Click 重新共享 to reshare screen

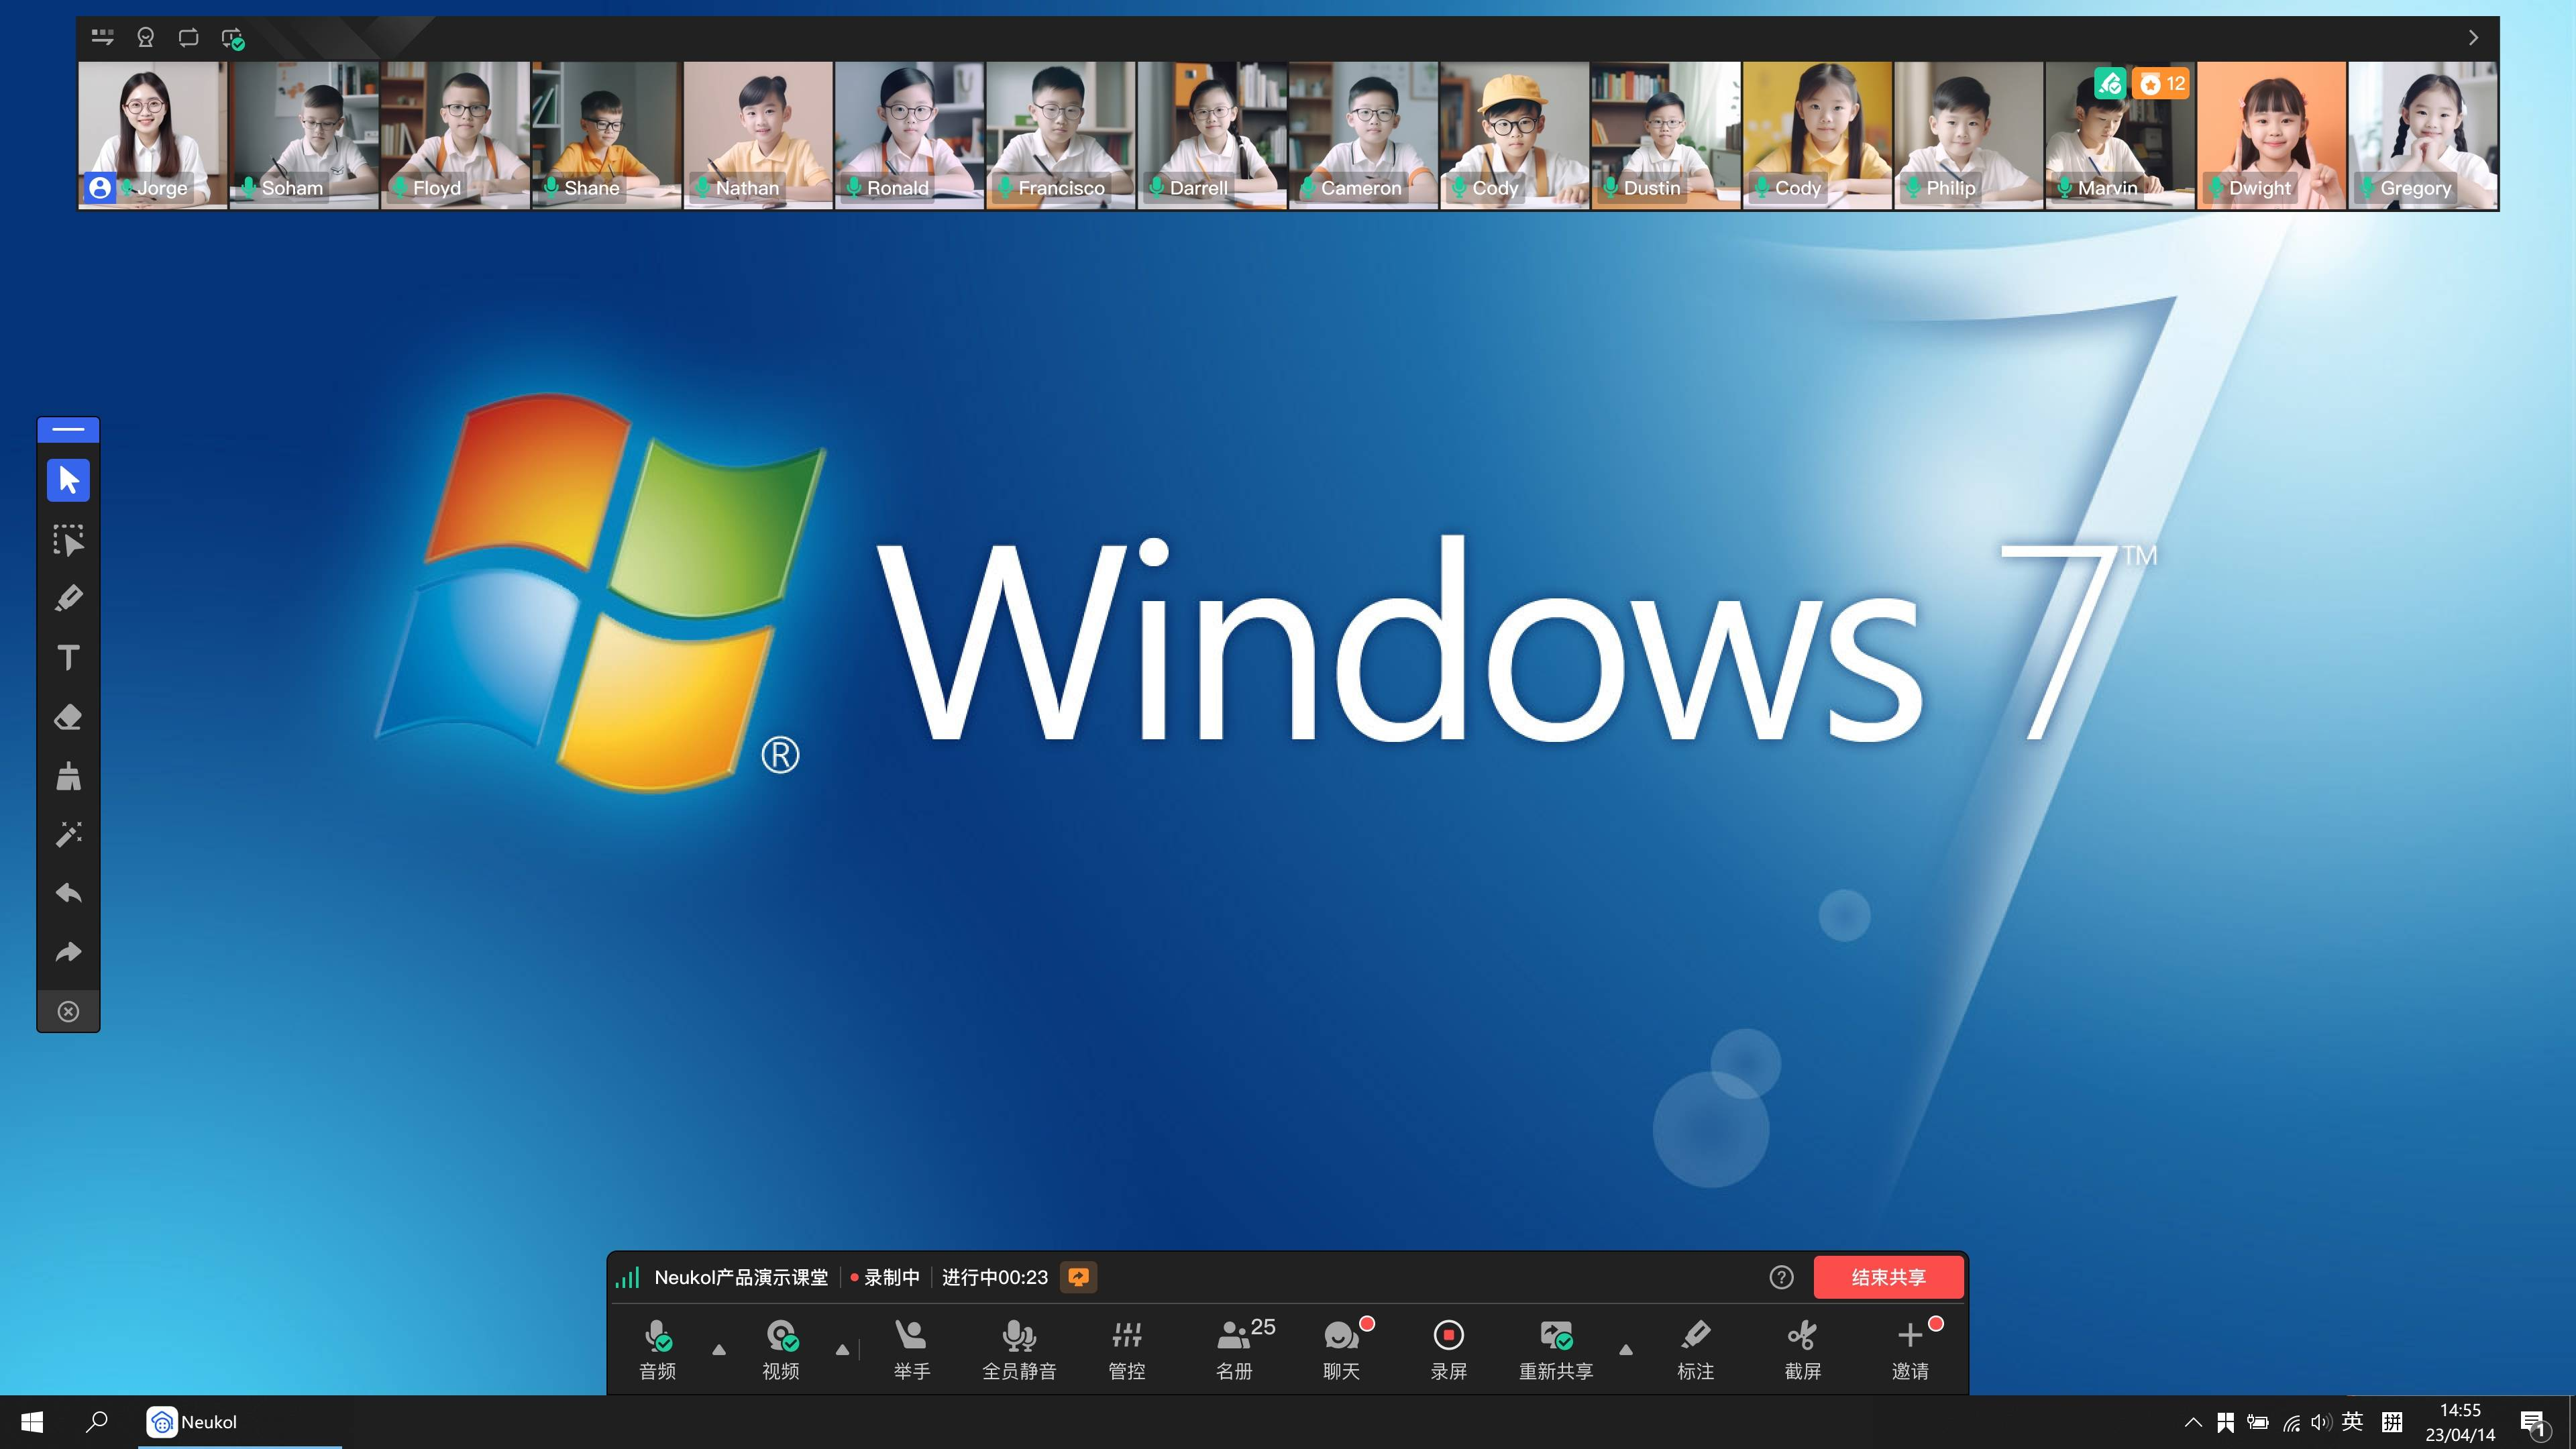click(x=1555, y=1349)
